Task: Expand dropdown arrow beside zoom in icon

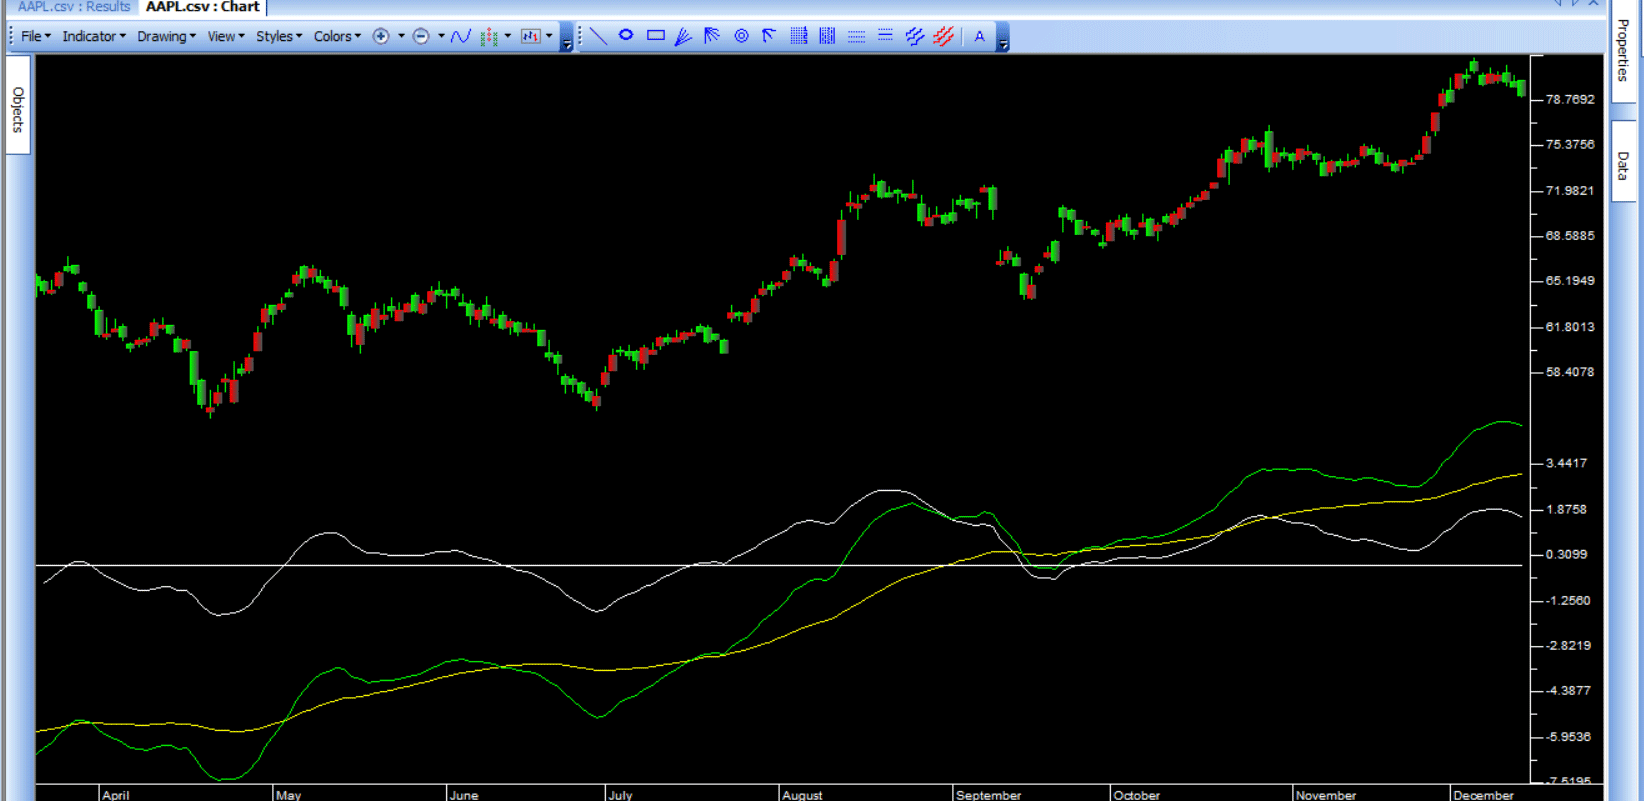Action: pyautogui.click(x=401, y=36)
